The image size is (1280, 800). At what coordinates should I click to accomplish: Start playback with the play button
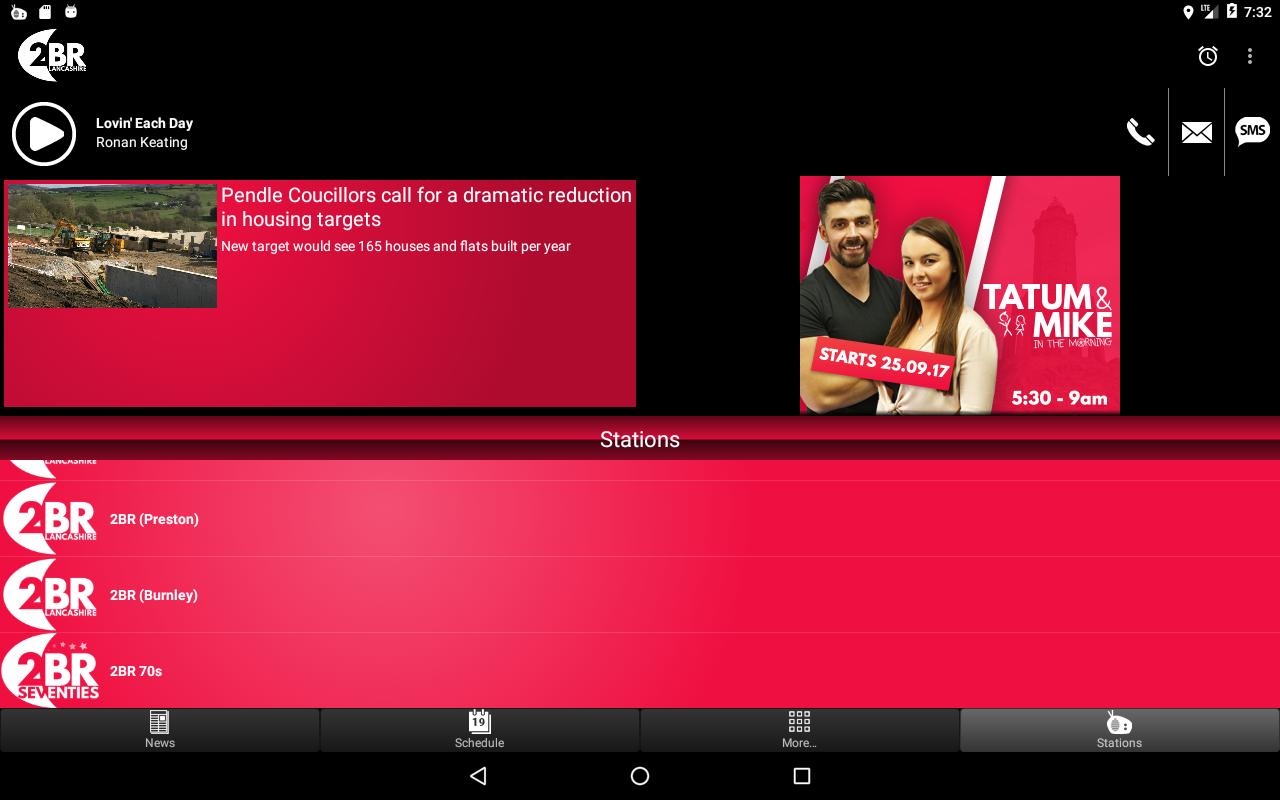tap(44, 133)
